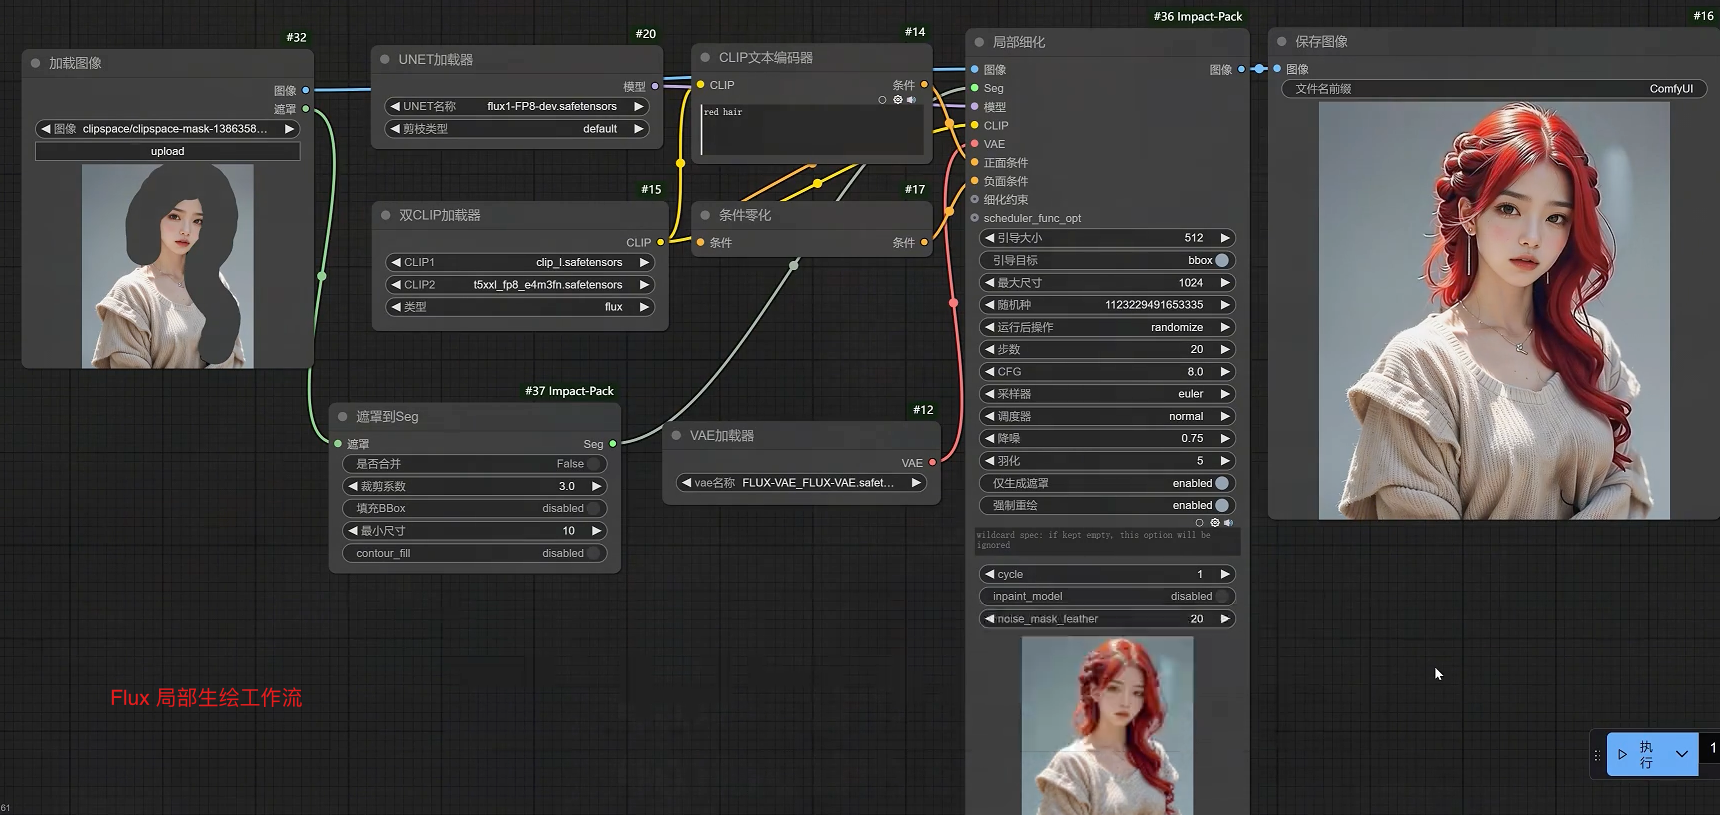Screen dimensions: 1720x815
Task: Click the collapse dot on 加载图像 node
Action: [36, 63]
